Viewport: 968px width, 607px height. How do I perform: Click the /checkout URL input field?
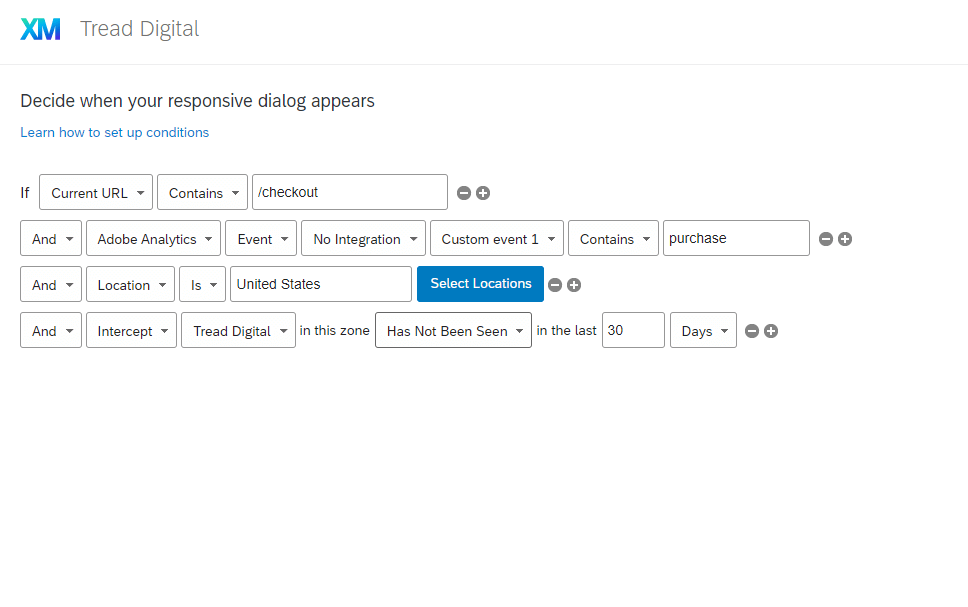pyautogui.click(x=349, y=192)
